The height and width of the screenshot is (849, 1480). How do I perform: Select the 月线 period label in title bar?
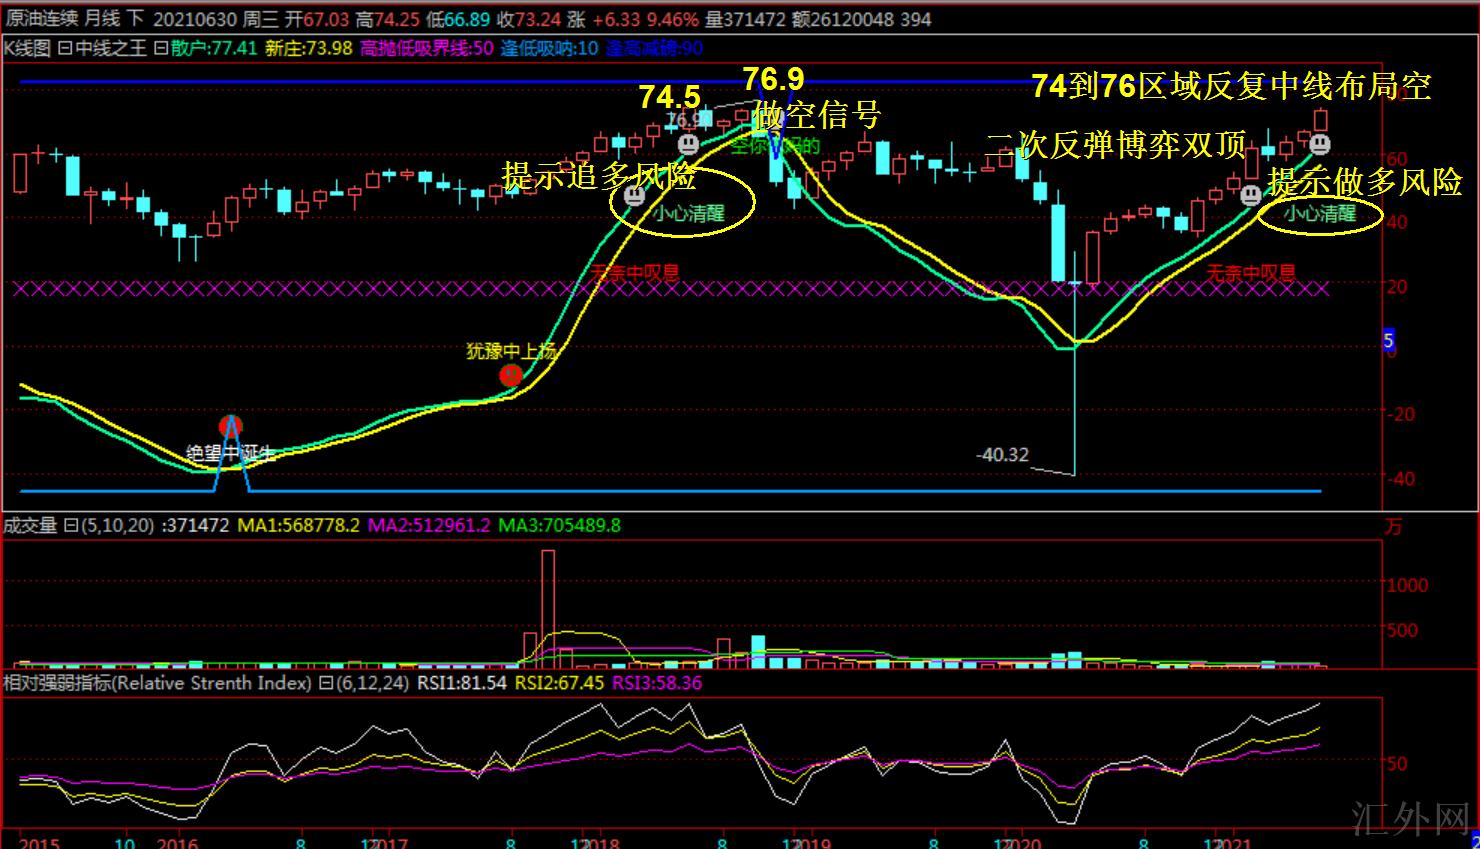click(101, 19)
